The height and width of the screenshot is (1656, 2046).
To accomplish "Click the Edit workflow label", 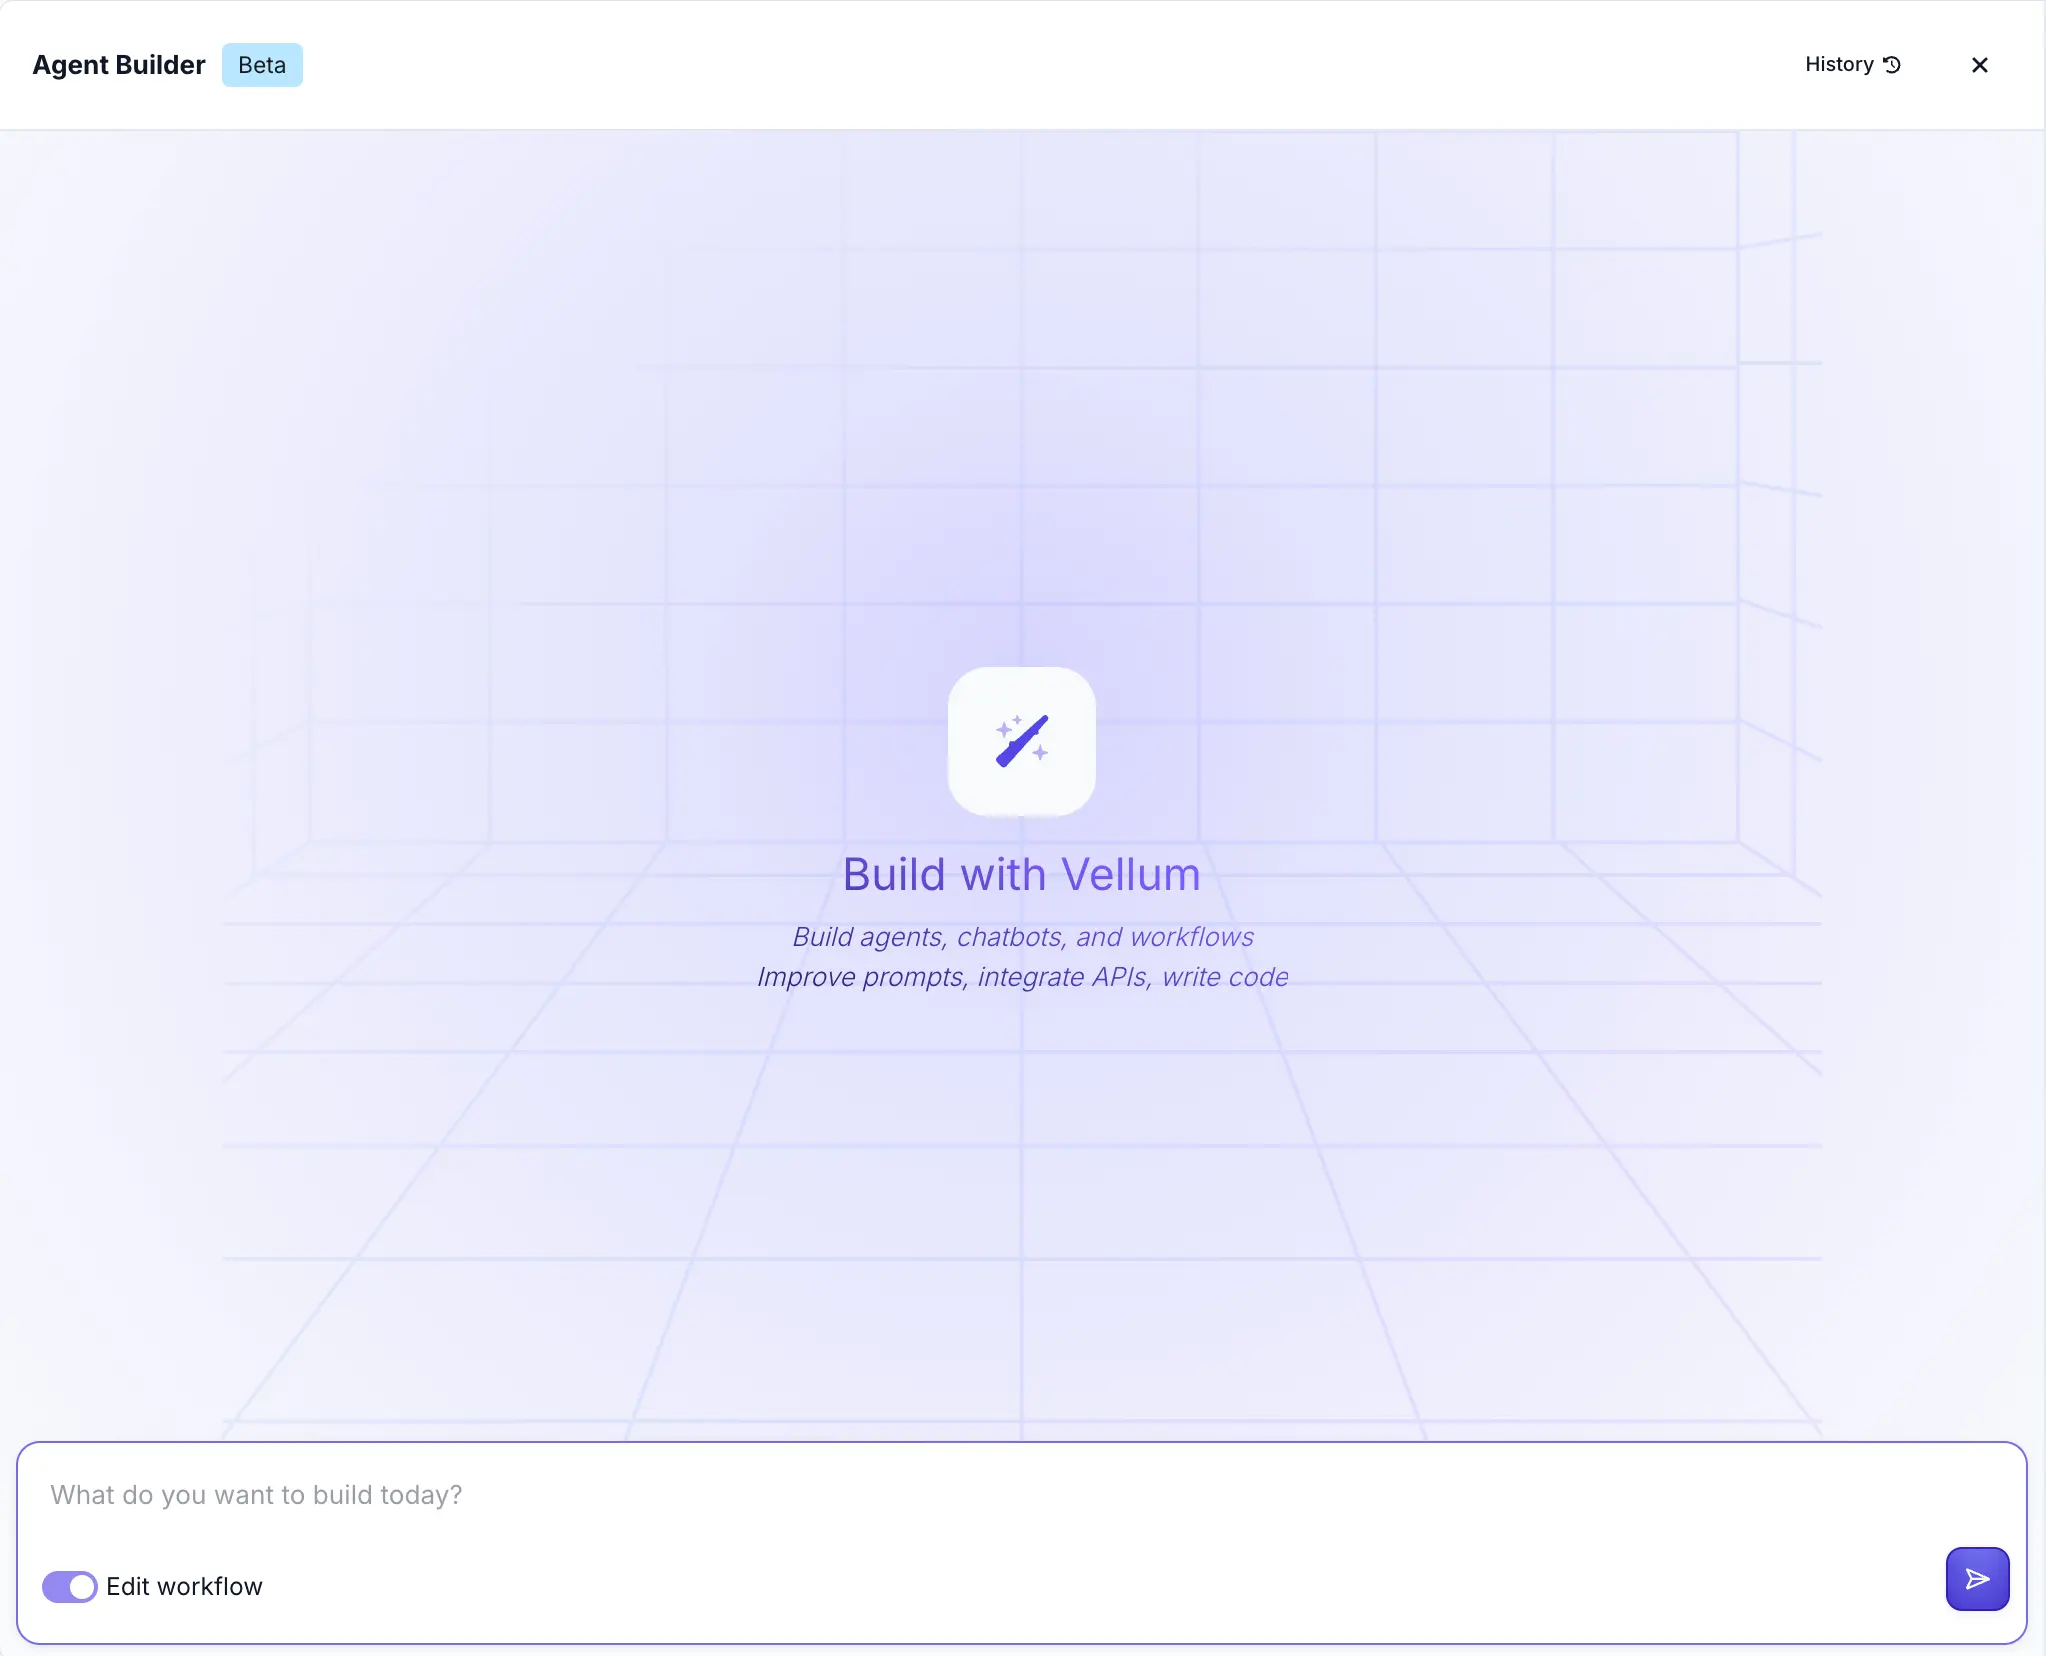I will (x=184, y=1586).
